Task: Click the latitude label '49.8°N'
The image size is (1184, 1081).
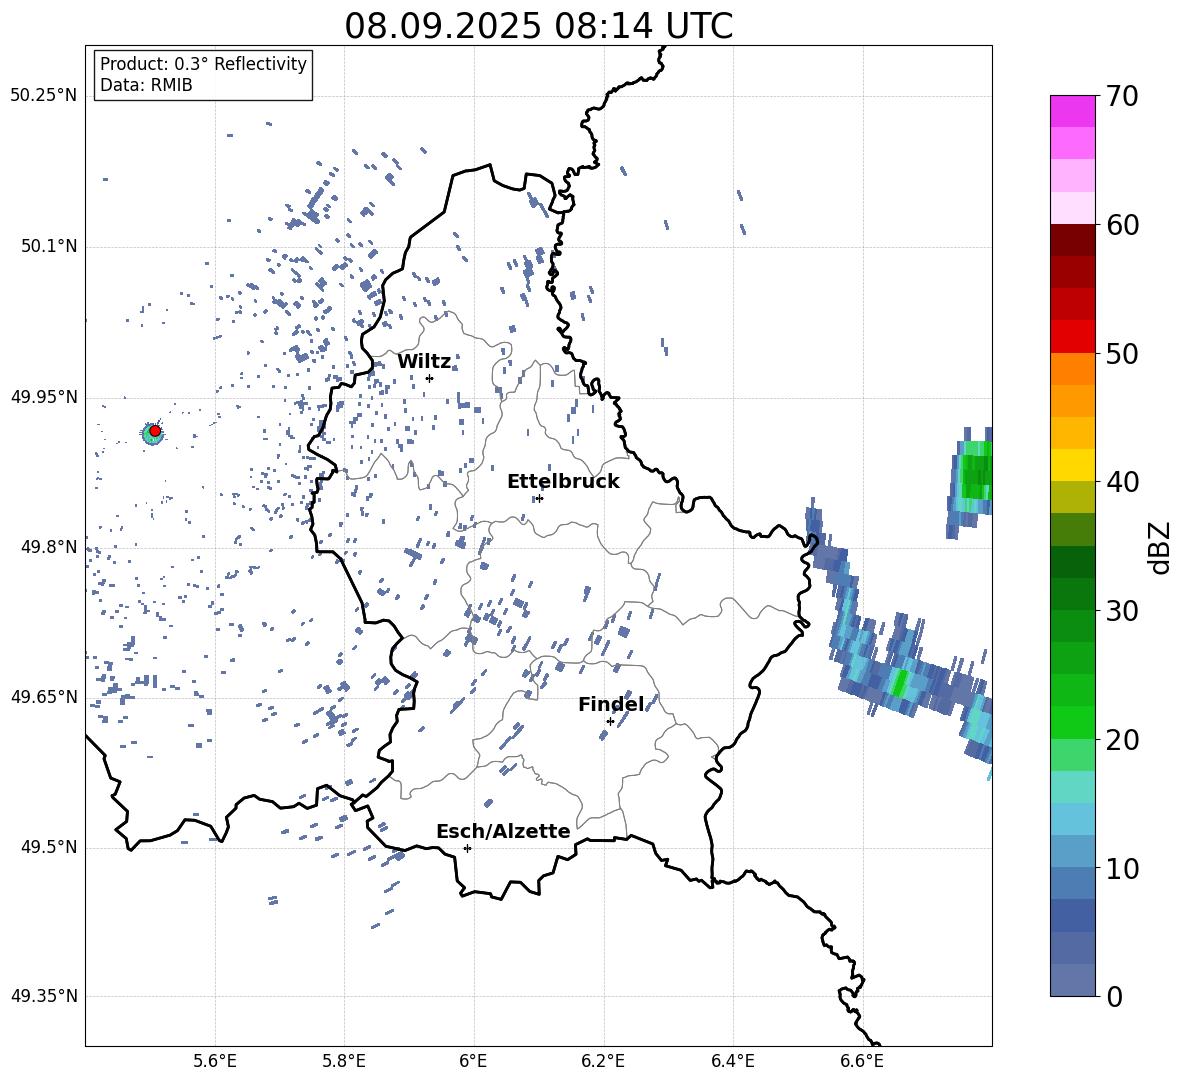Action: click(49, 547)
